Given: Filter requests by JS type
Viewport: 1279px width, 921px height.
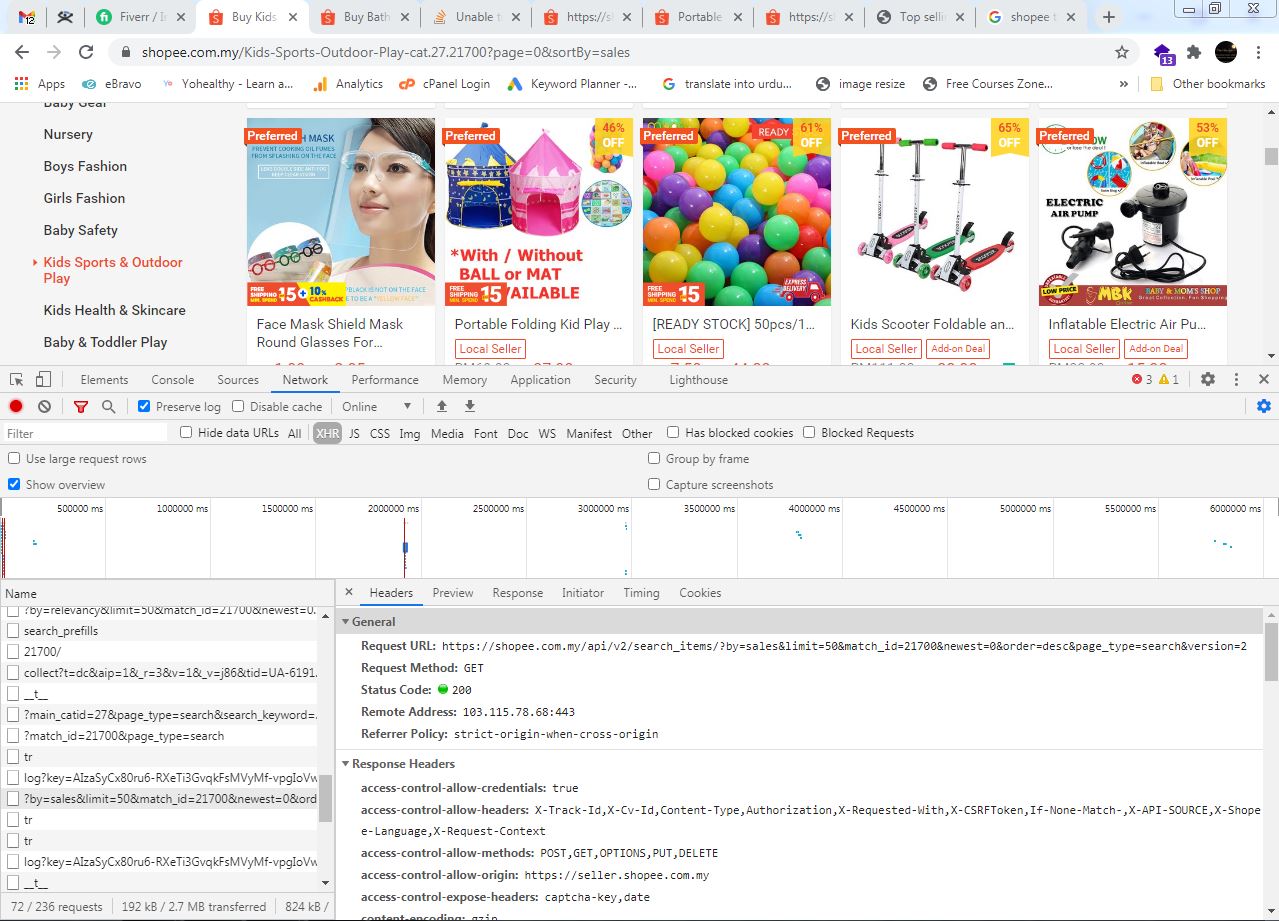Looking at the screenshot, I should (354, 433).
